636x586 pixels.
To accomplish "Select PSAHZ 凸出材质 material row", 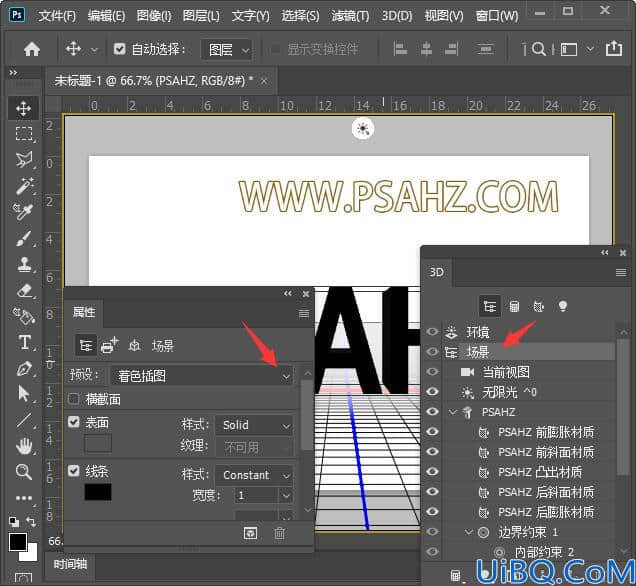I will [529, 472].
